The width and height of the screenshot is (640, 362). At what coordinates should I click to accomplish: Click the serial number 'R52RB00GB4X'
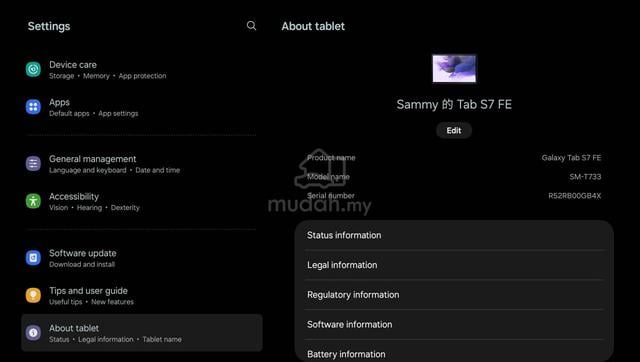pyautogui.click(x=575, y=196)
